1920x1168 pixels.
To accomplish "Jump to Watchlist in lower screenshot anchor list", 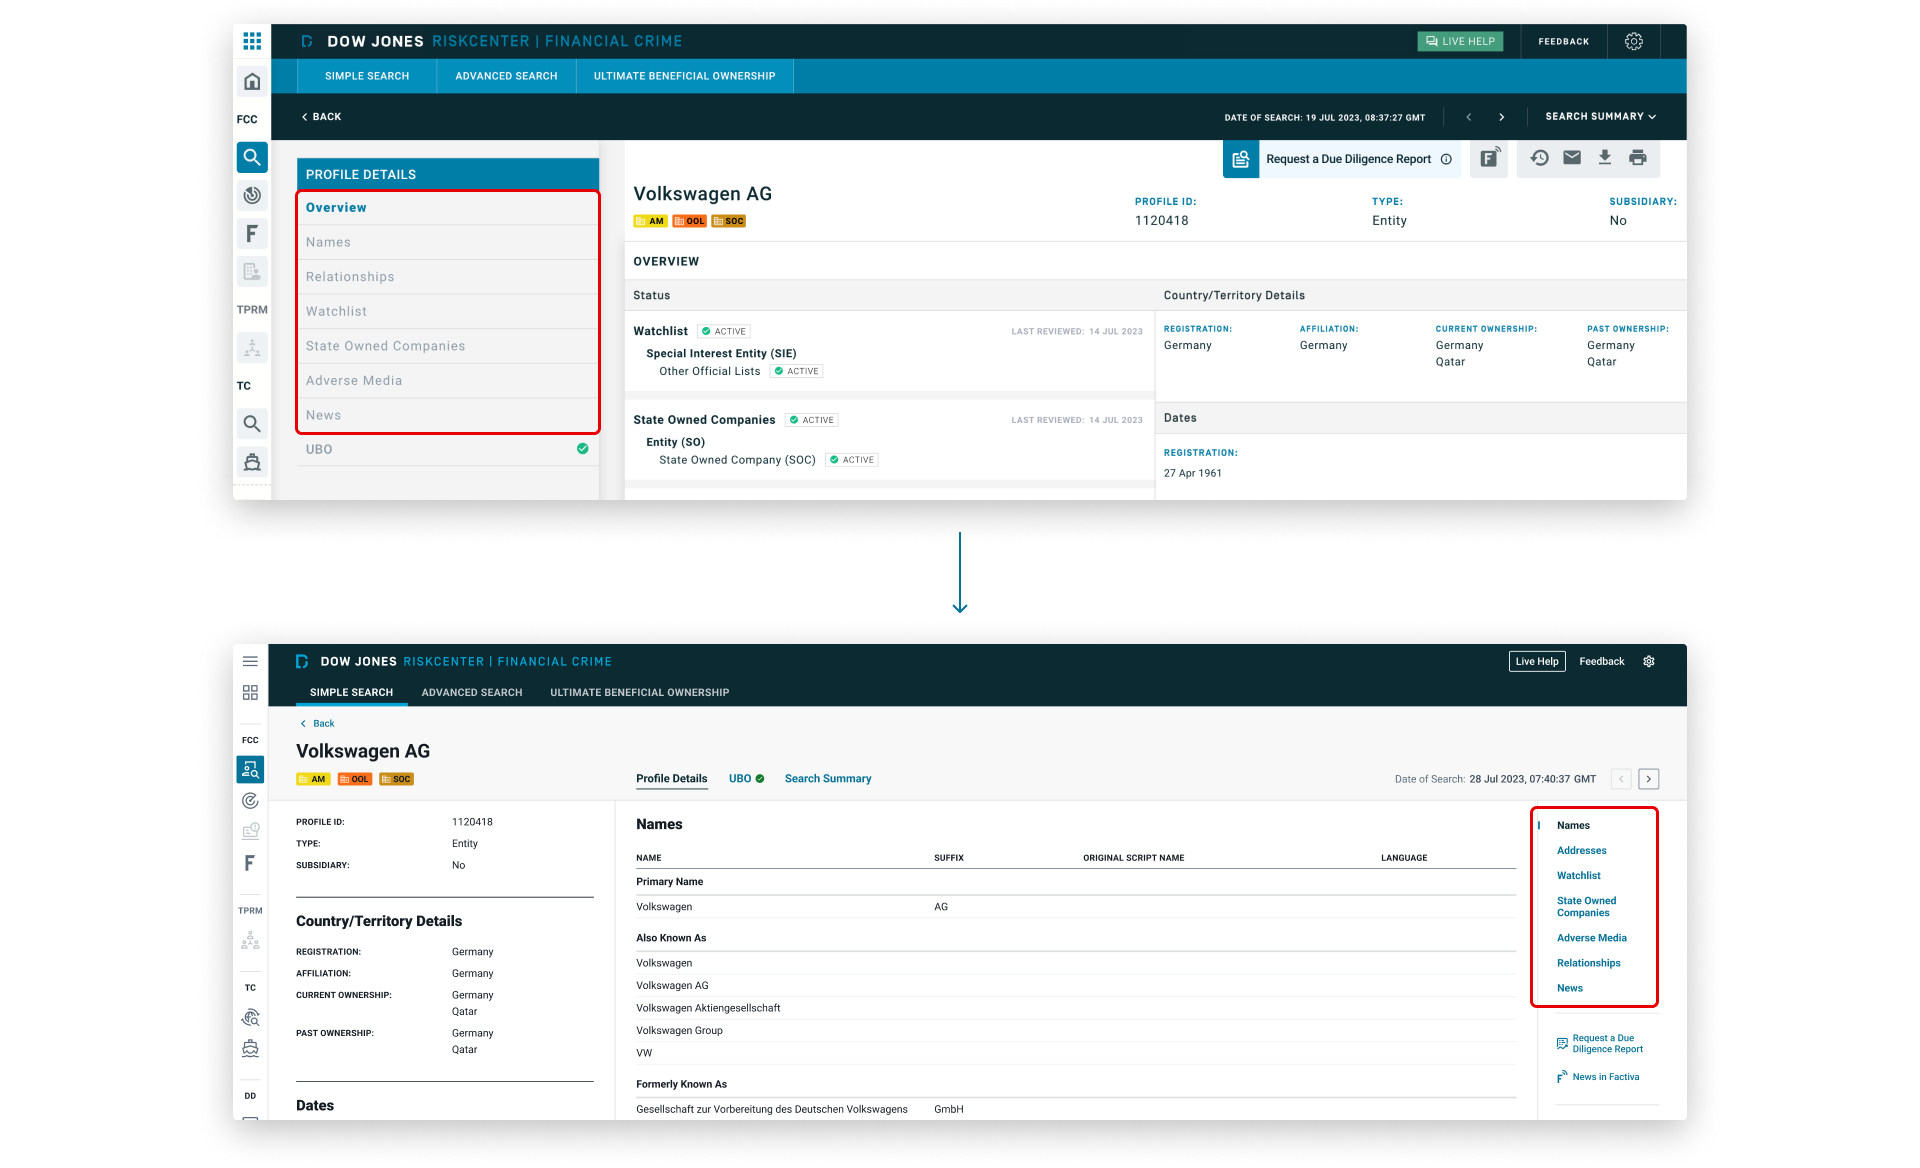I will tap(1579, 876).
